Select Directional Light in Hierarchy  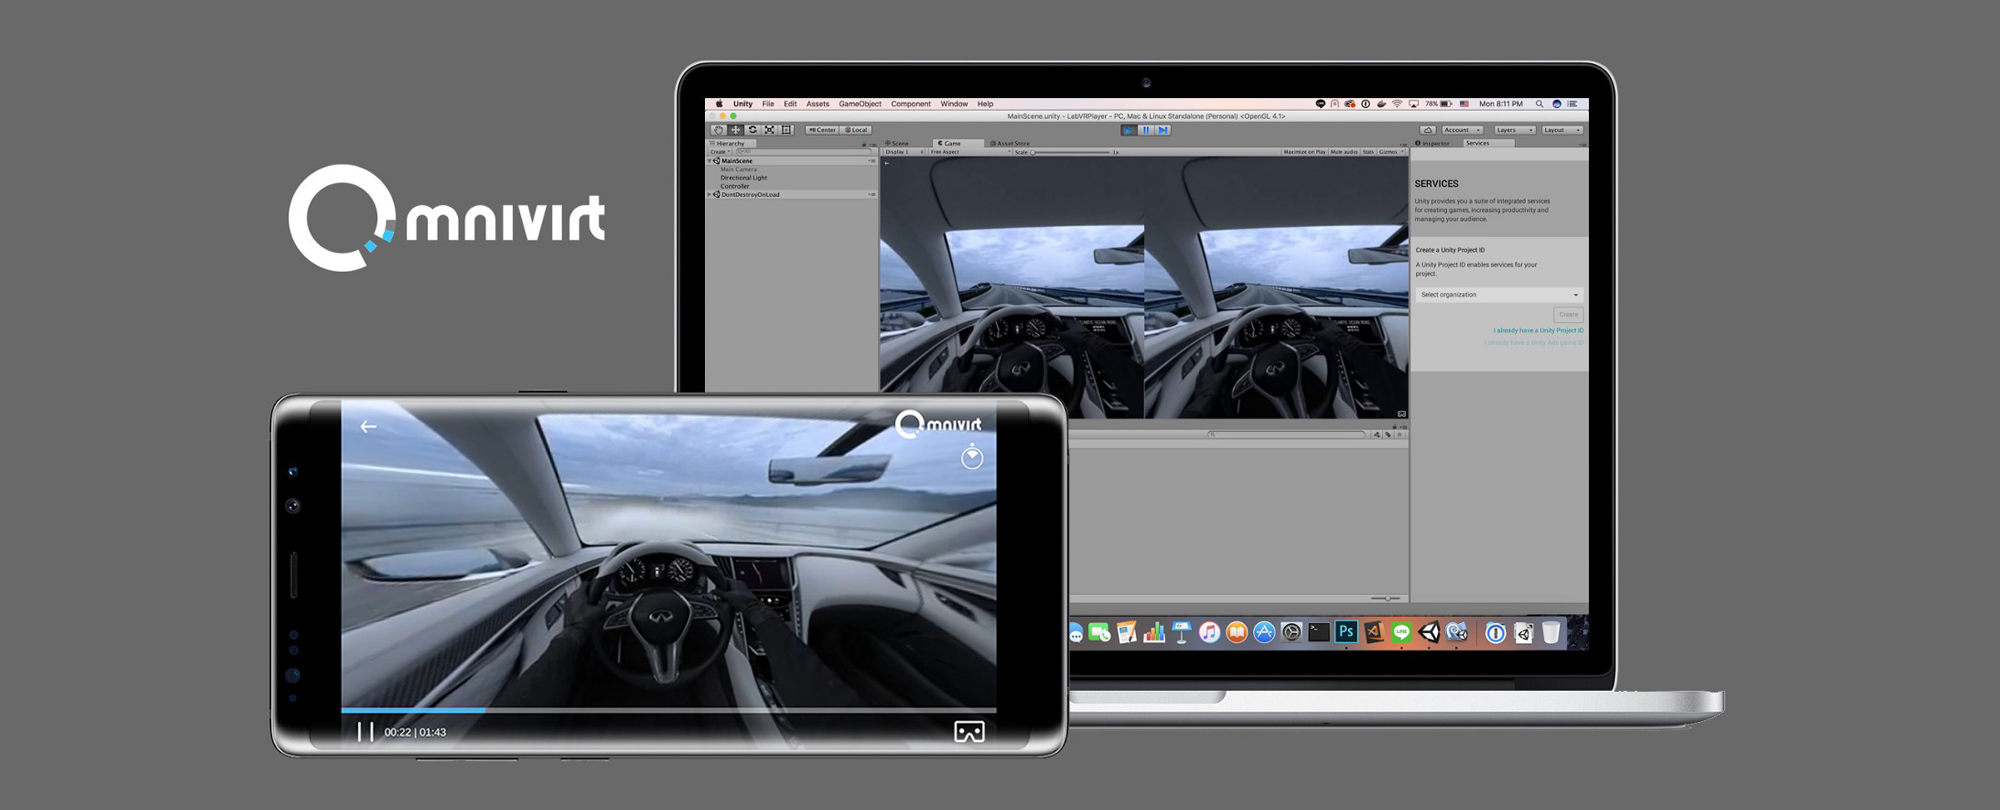click(x=744, y=178)
